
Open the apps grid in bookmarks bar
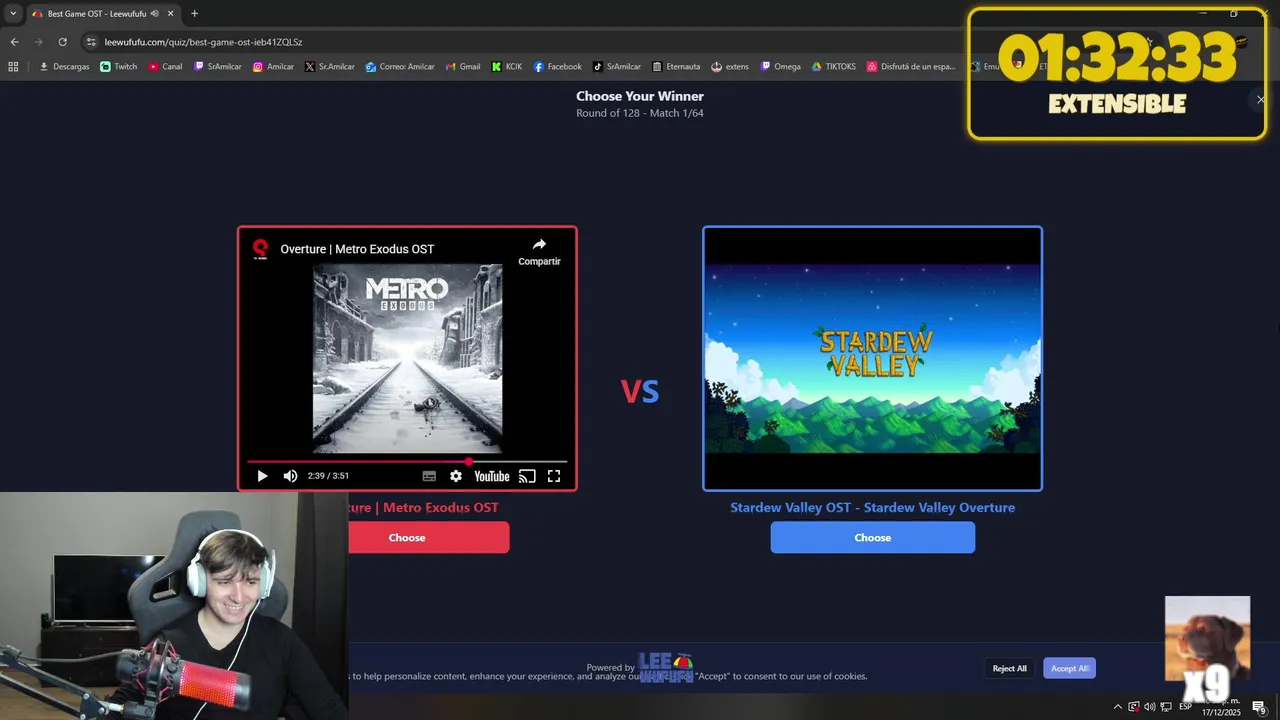[x=13, y=67]
